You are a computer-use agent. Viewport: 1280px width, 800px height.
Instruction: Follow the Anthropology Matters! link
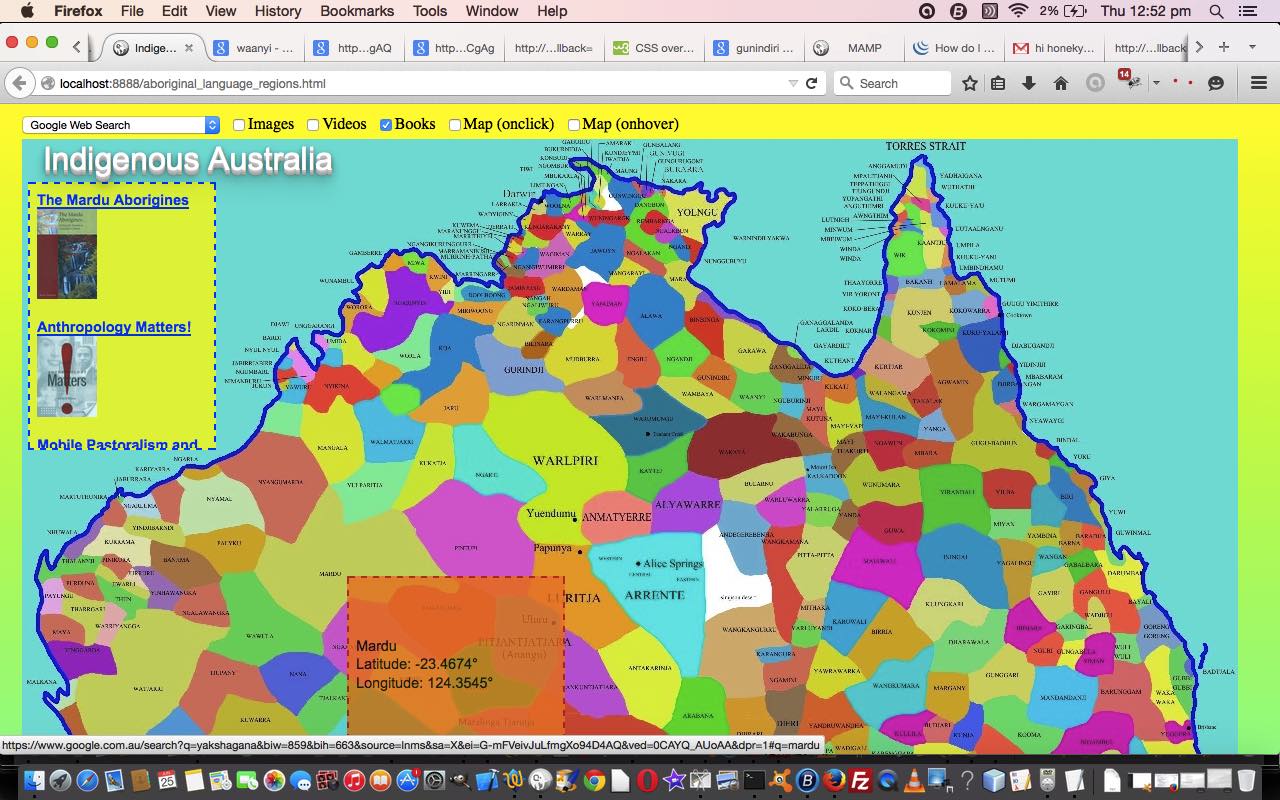[113, 327]
